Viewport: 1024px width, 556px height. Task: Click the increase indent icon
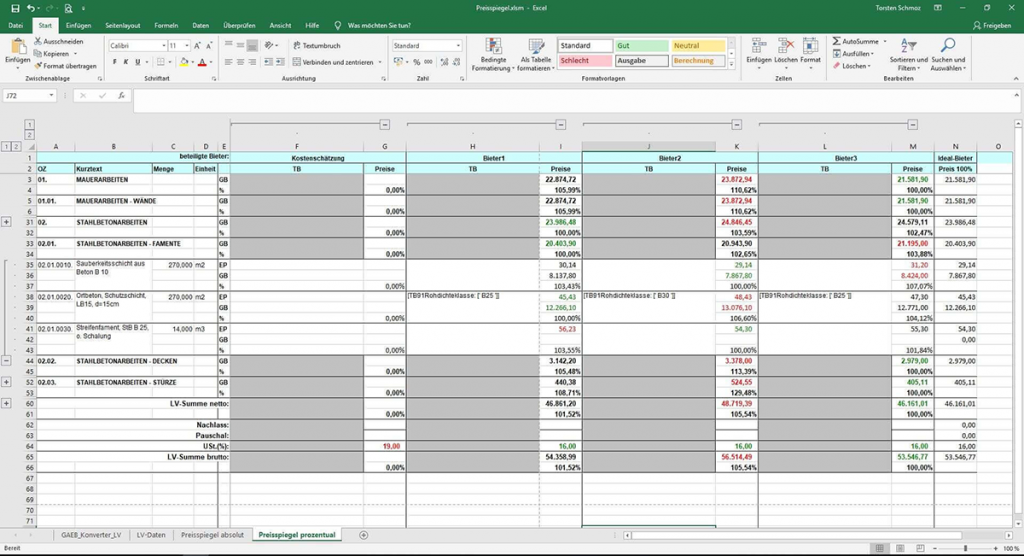coord(280,62)
